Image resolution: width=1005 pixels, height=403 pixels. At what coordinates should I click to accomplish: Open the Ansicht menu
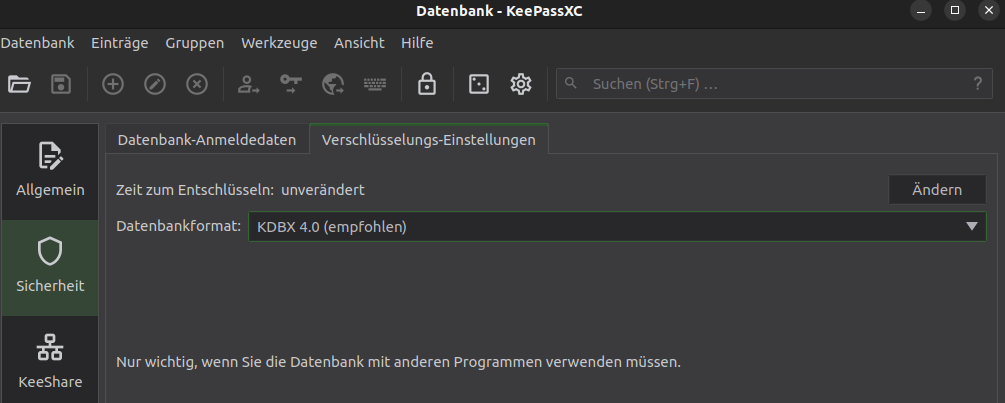359,43
